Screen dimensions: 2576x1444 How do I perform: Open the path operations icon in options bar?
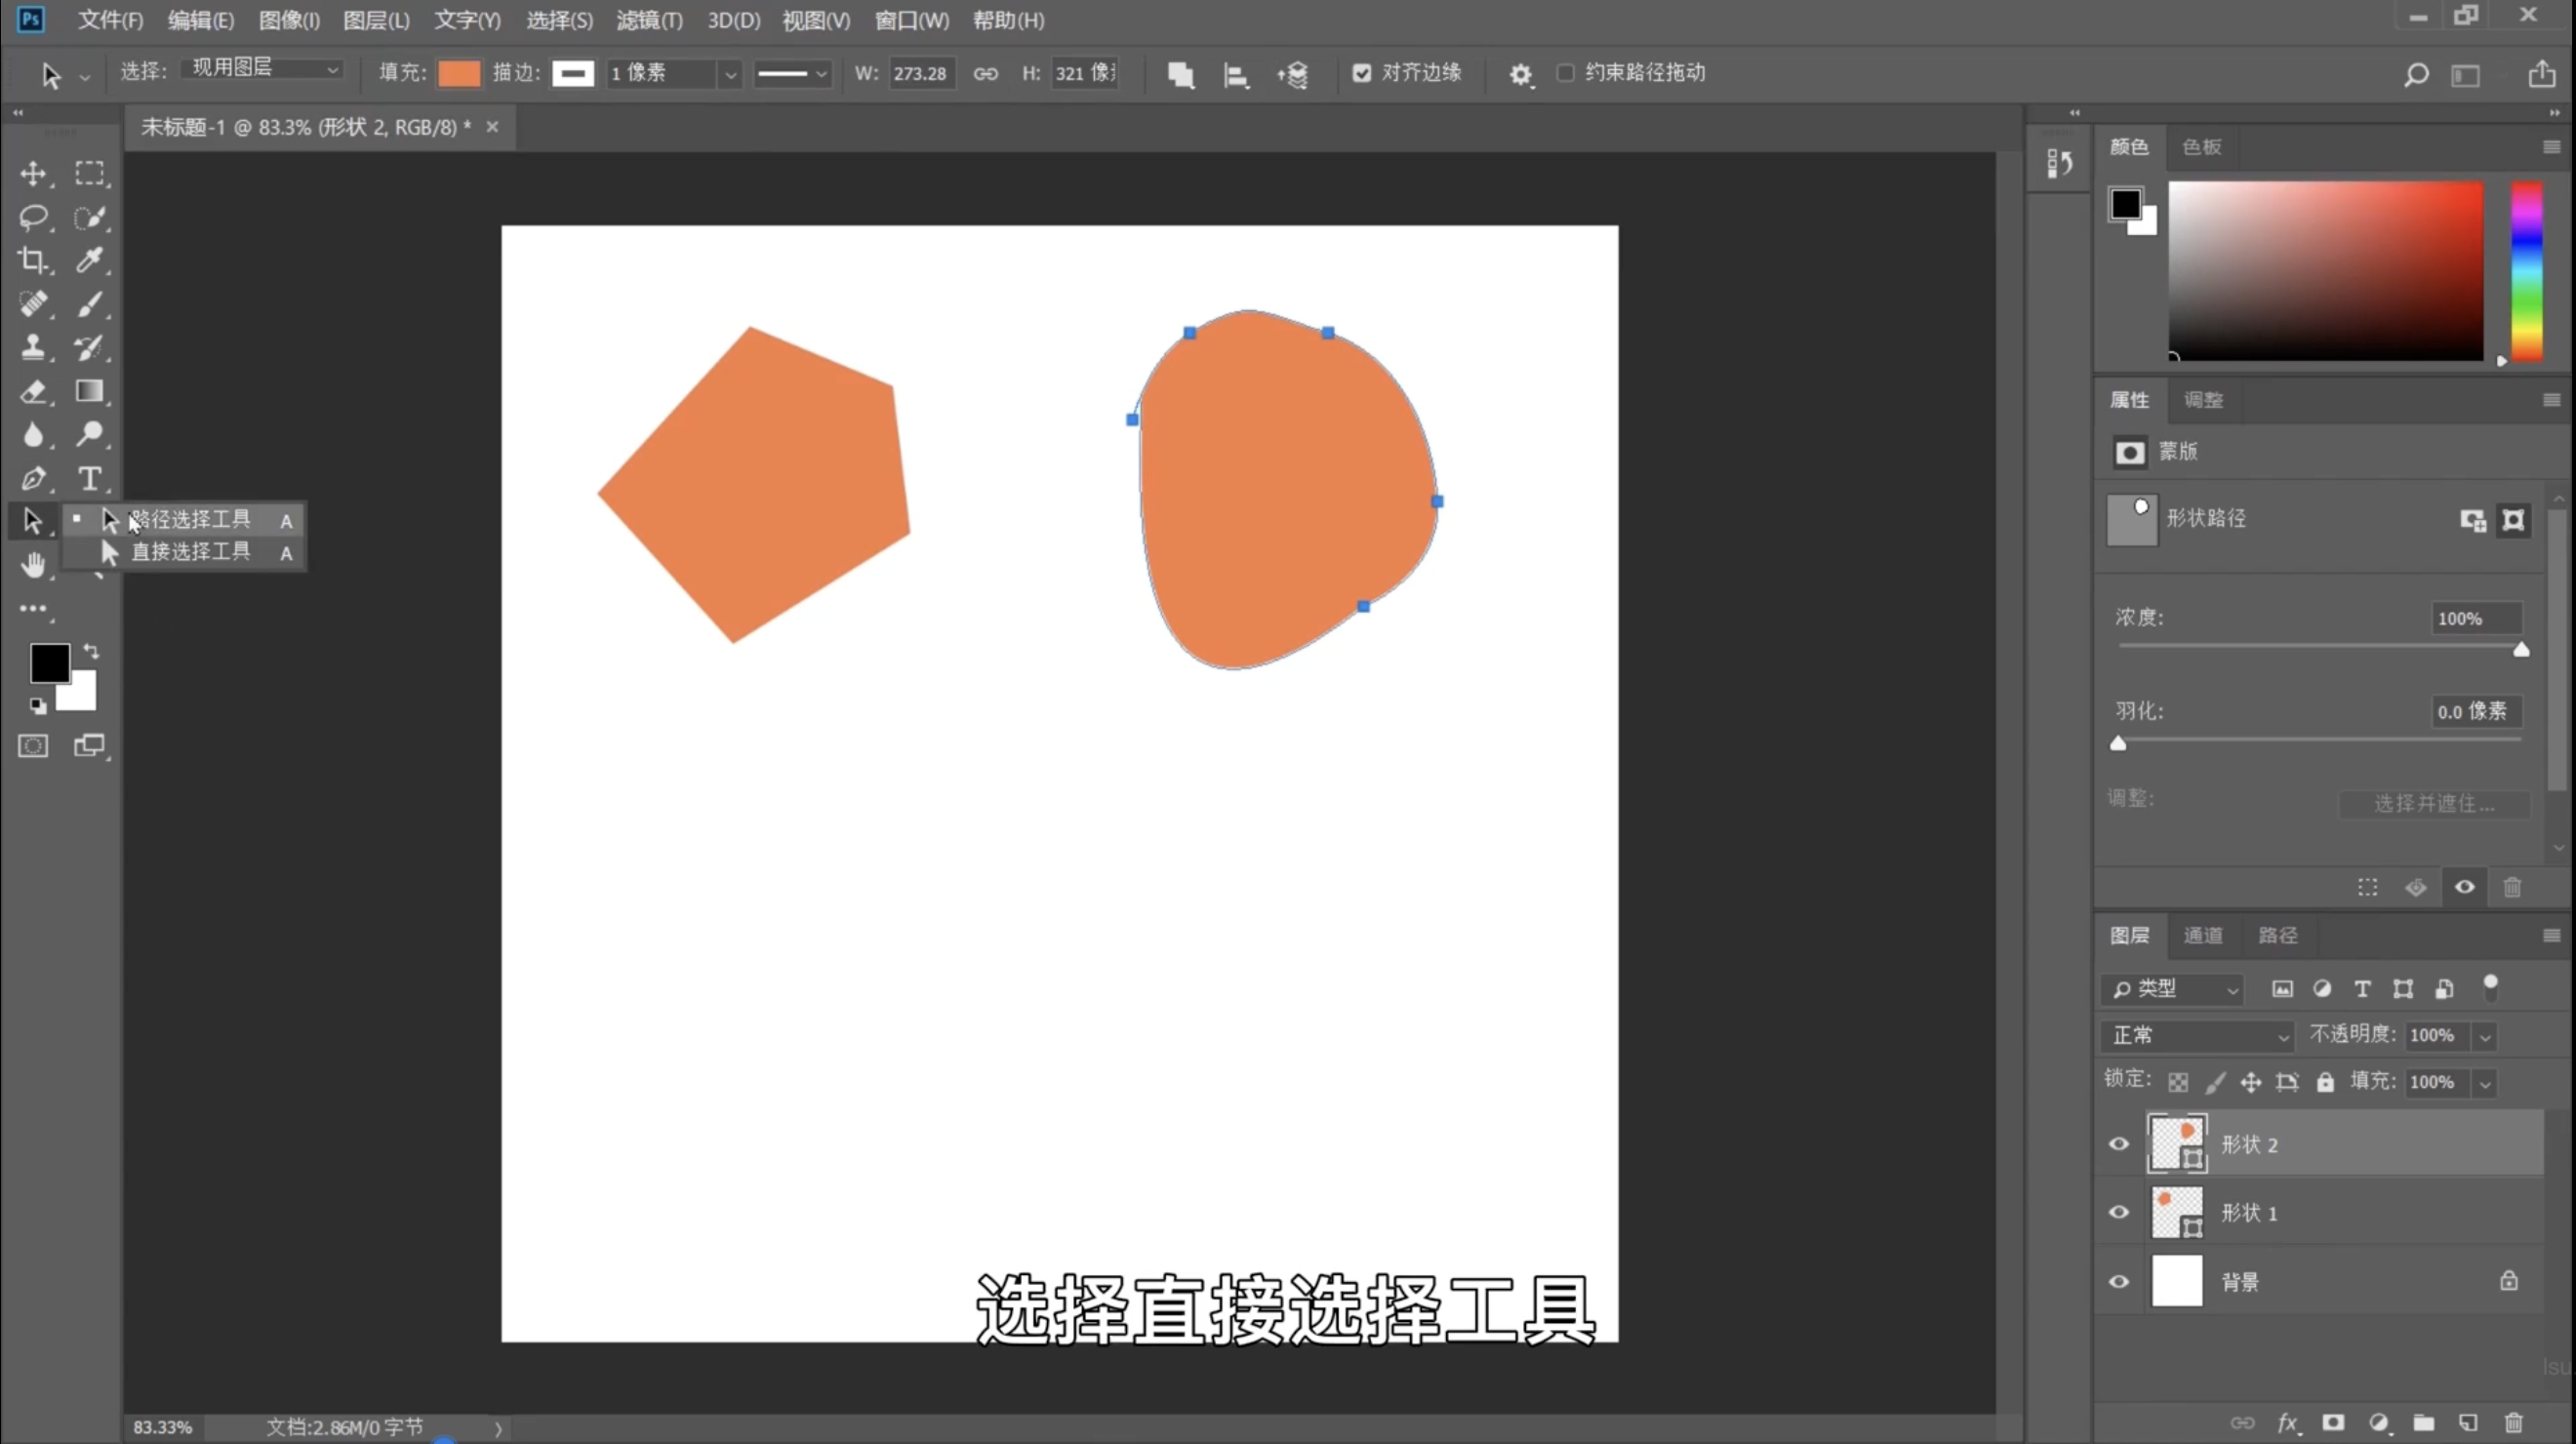click(x=1180, y=74)
